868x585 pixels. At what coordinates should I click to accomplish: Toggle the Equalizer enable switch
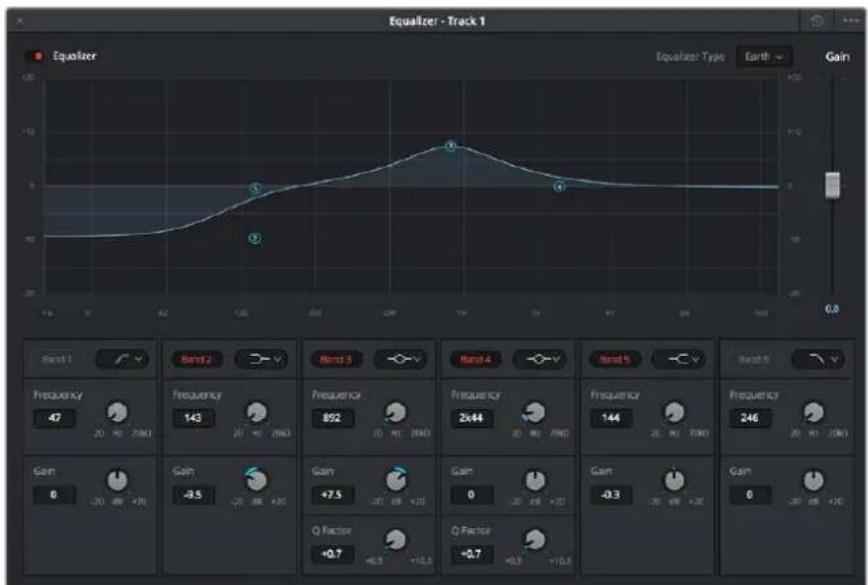34,56
